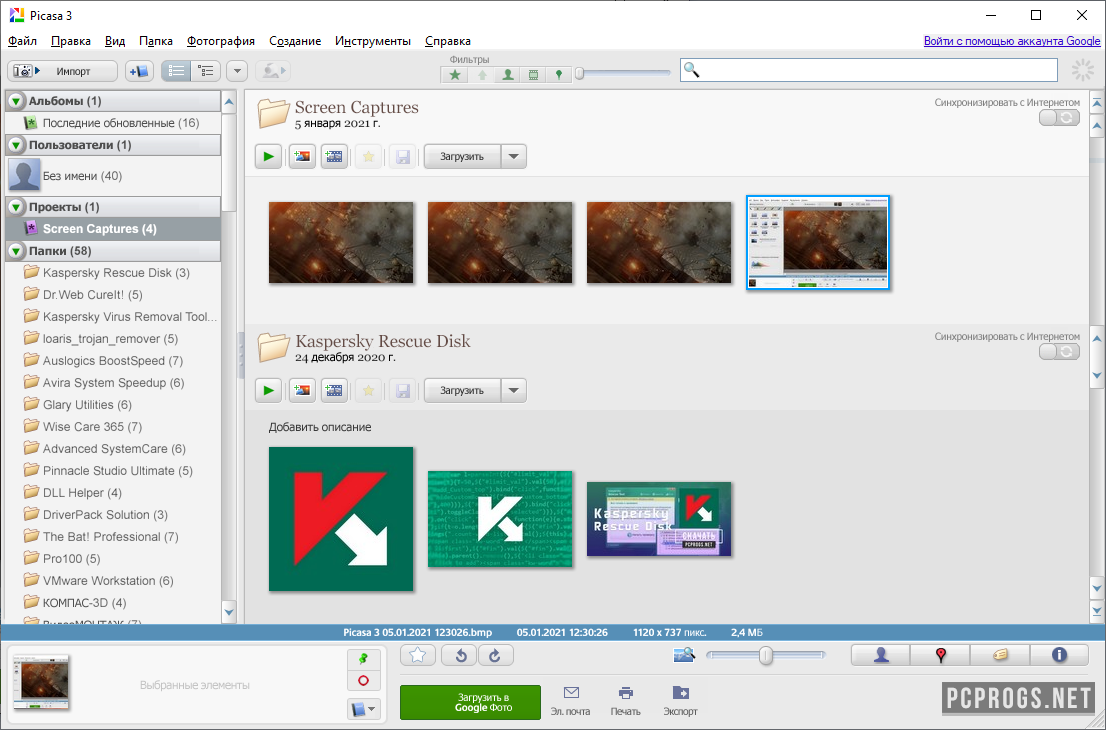Show the Places map panel
The image size is (1106, 730).
(940, 655)
